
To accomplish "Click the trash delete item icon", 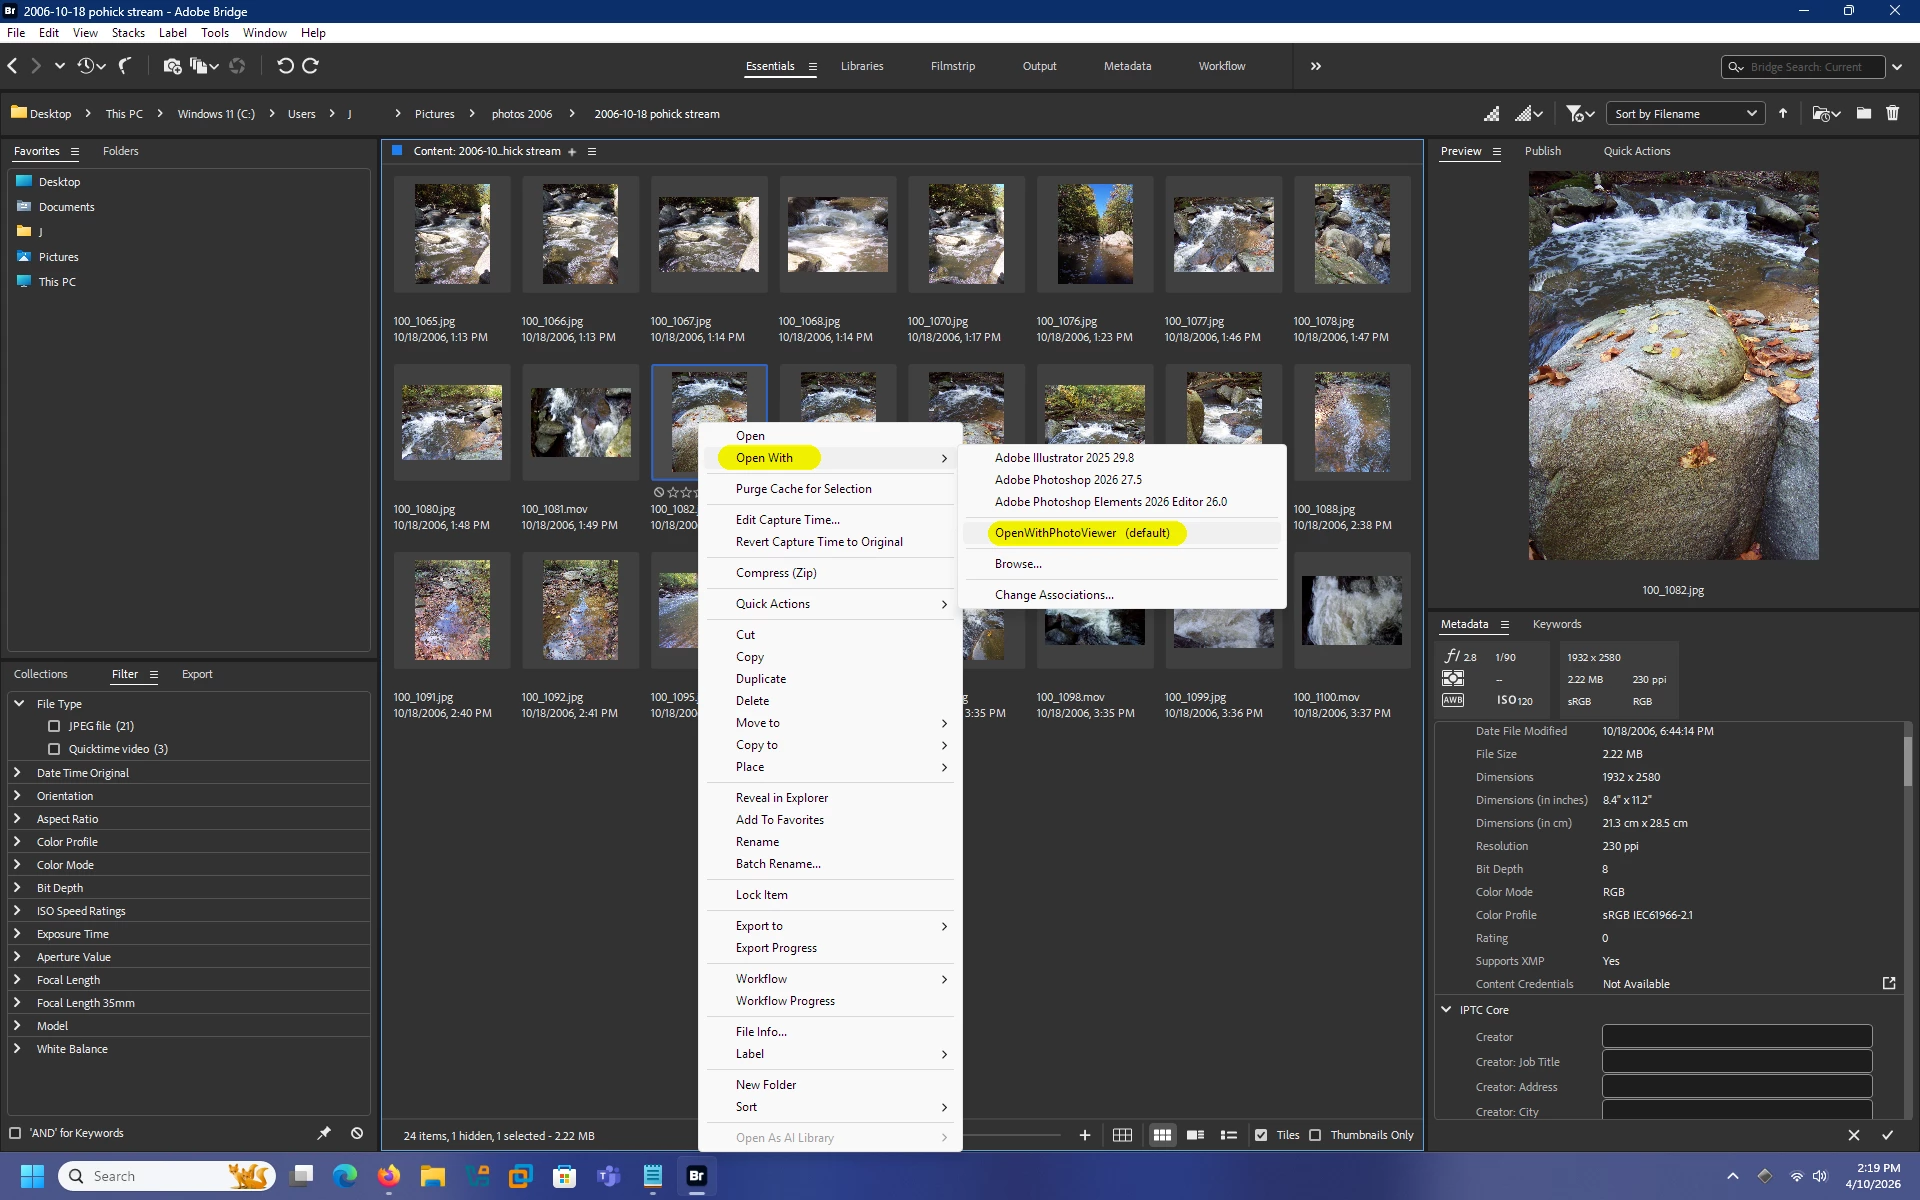I will [1892, 114].
